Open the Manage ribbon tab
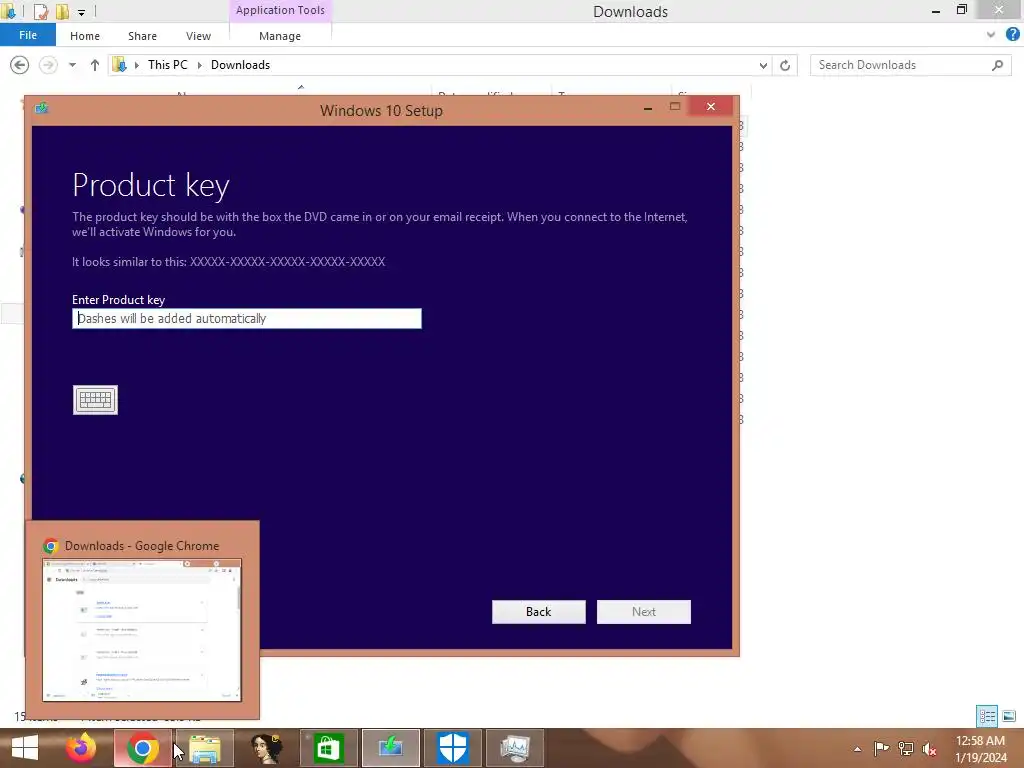 [x=280, y=36]
